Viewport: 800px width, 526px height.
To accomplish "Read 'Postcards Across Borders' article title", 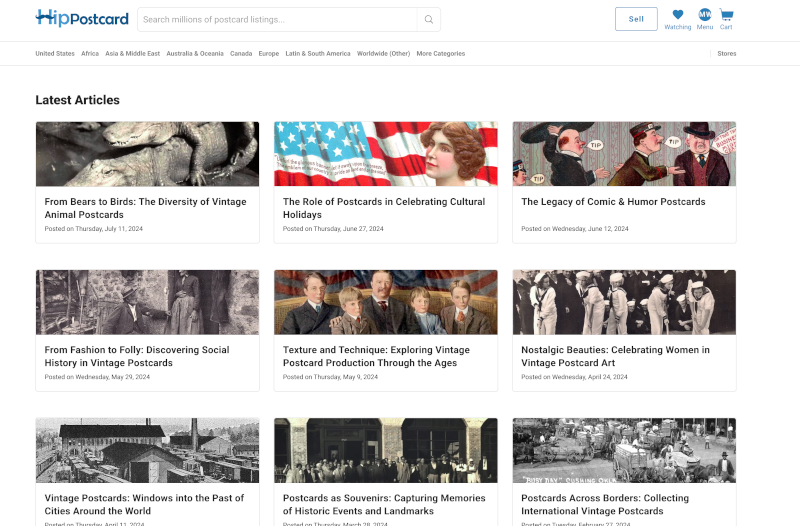I will point(605,504).
